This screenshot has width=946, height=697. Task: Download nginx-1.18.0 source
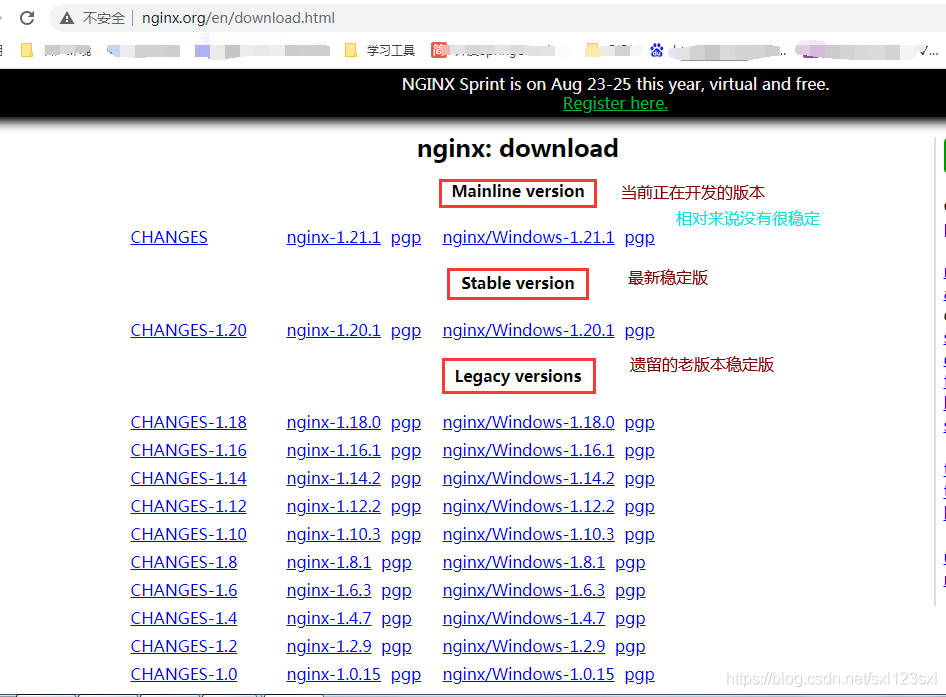click(334, 422)
